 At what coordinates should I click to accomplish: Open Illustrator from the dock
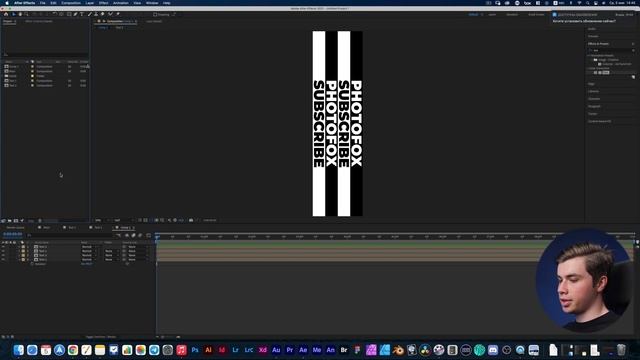coord(208,350)
